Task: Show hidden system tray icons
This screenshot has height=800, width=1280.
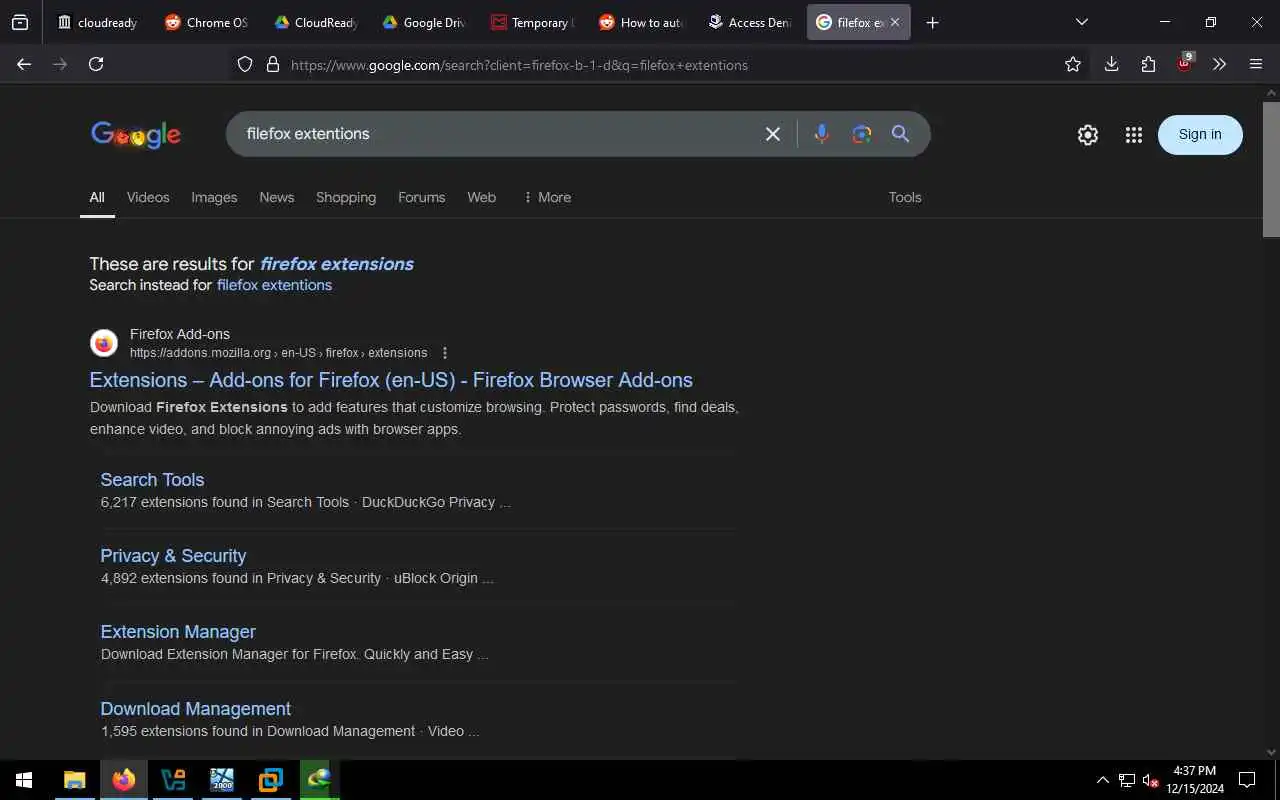Action: 1103,780
